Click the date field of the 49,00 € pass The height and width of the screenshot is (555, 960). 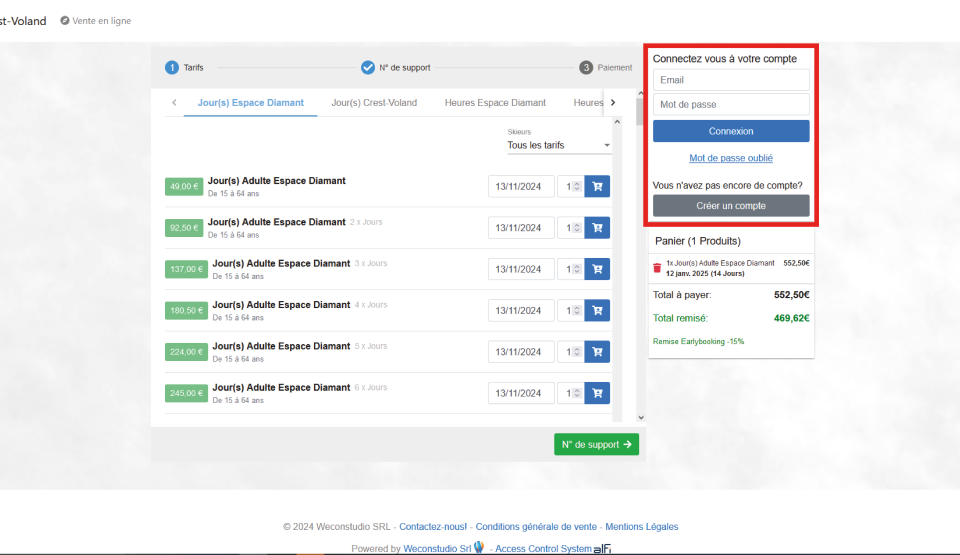pos(521,186)
